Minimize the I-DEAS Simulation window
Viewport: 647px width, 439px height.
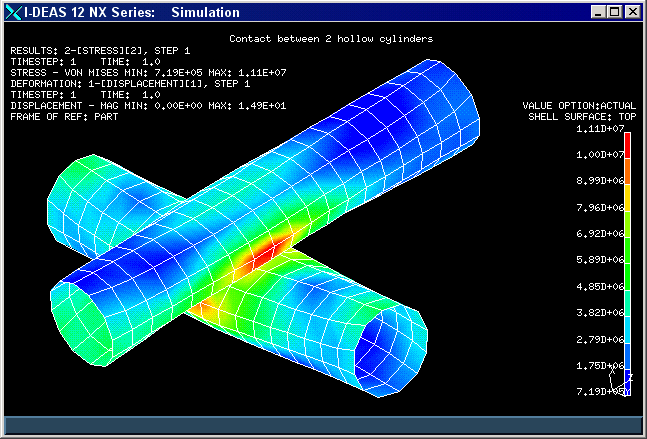597,12
